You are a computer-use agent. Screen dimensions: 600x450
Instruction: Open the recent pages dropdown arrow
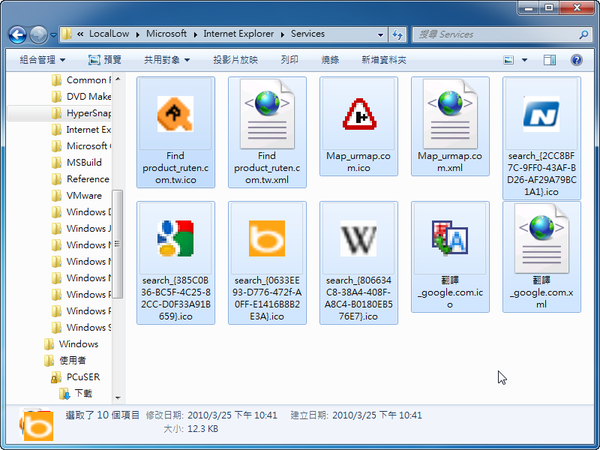click(x=53, y=35)
